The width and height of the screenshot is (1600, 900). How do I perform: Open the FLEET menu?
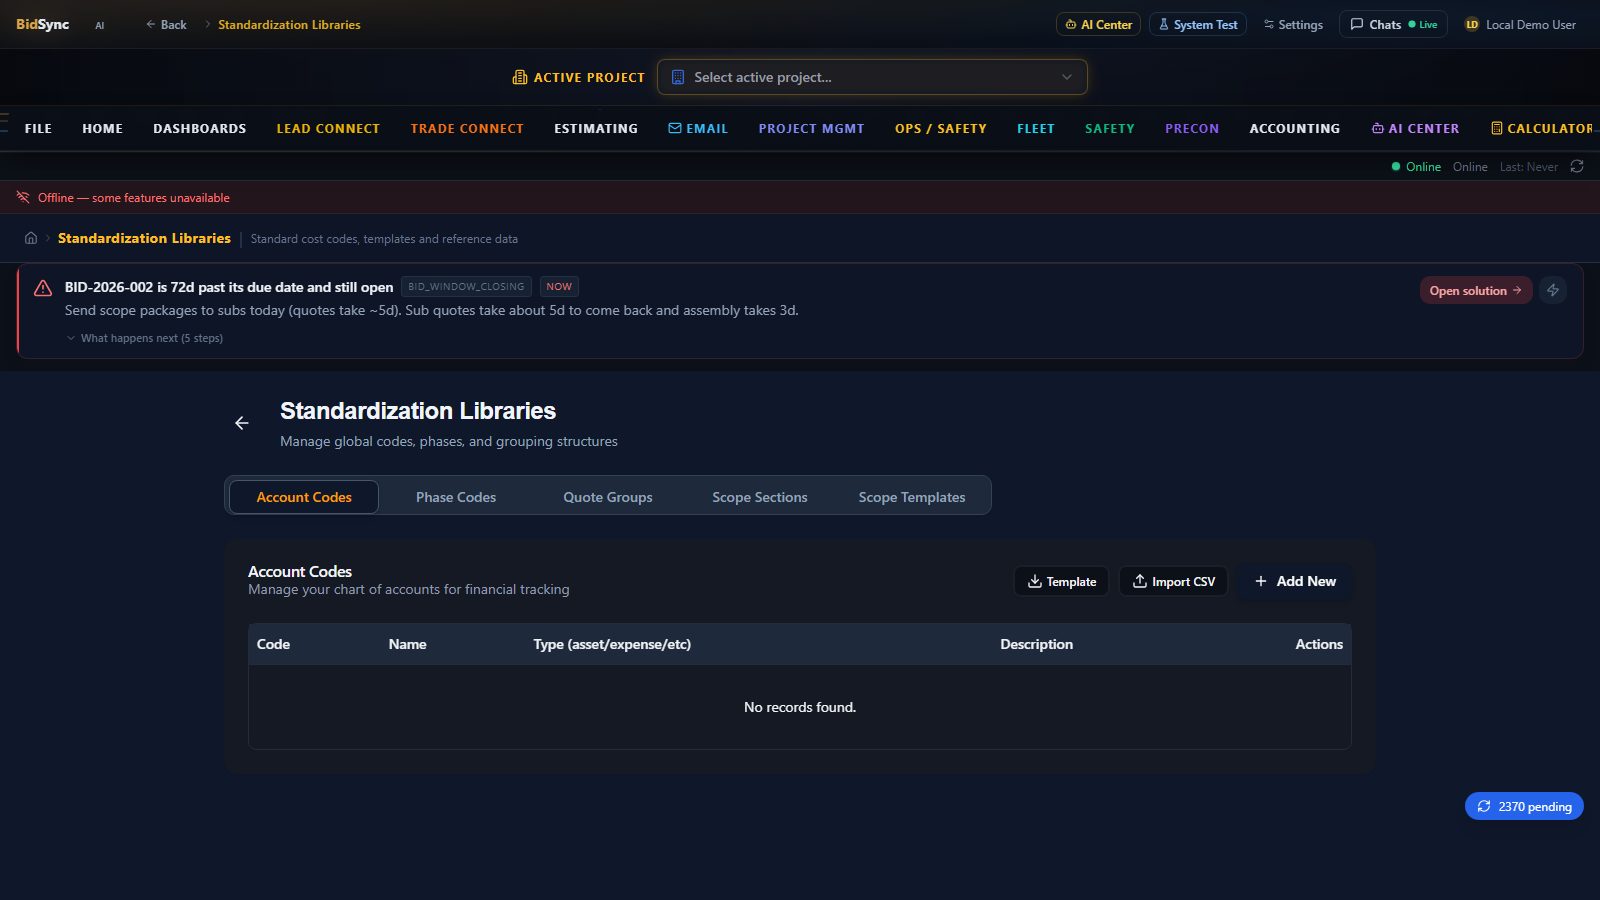click(x=1036, y=128)
